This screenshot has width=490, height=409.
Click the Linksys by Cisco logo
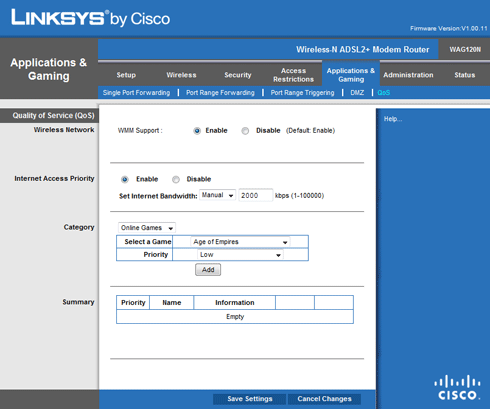90,18
